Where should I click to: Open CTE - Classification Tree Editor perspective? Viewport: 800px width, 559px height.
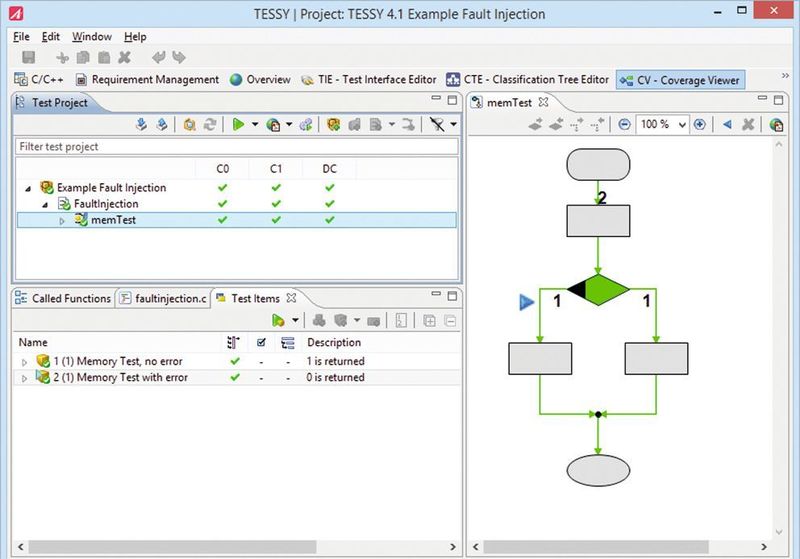pyautogui.click(x=528, y=80)
